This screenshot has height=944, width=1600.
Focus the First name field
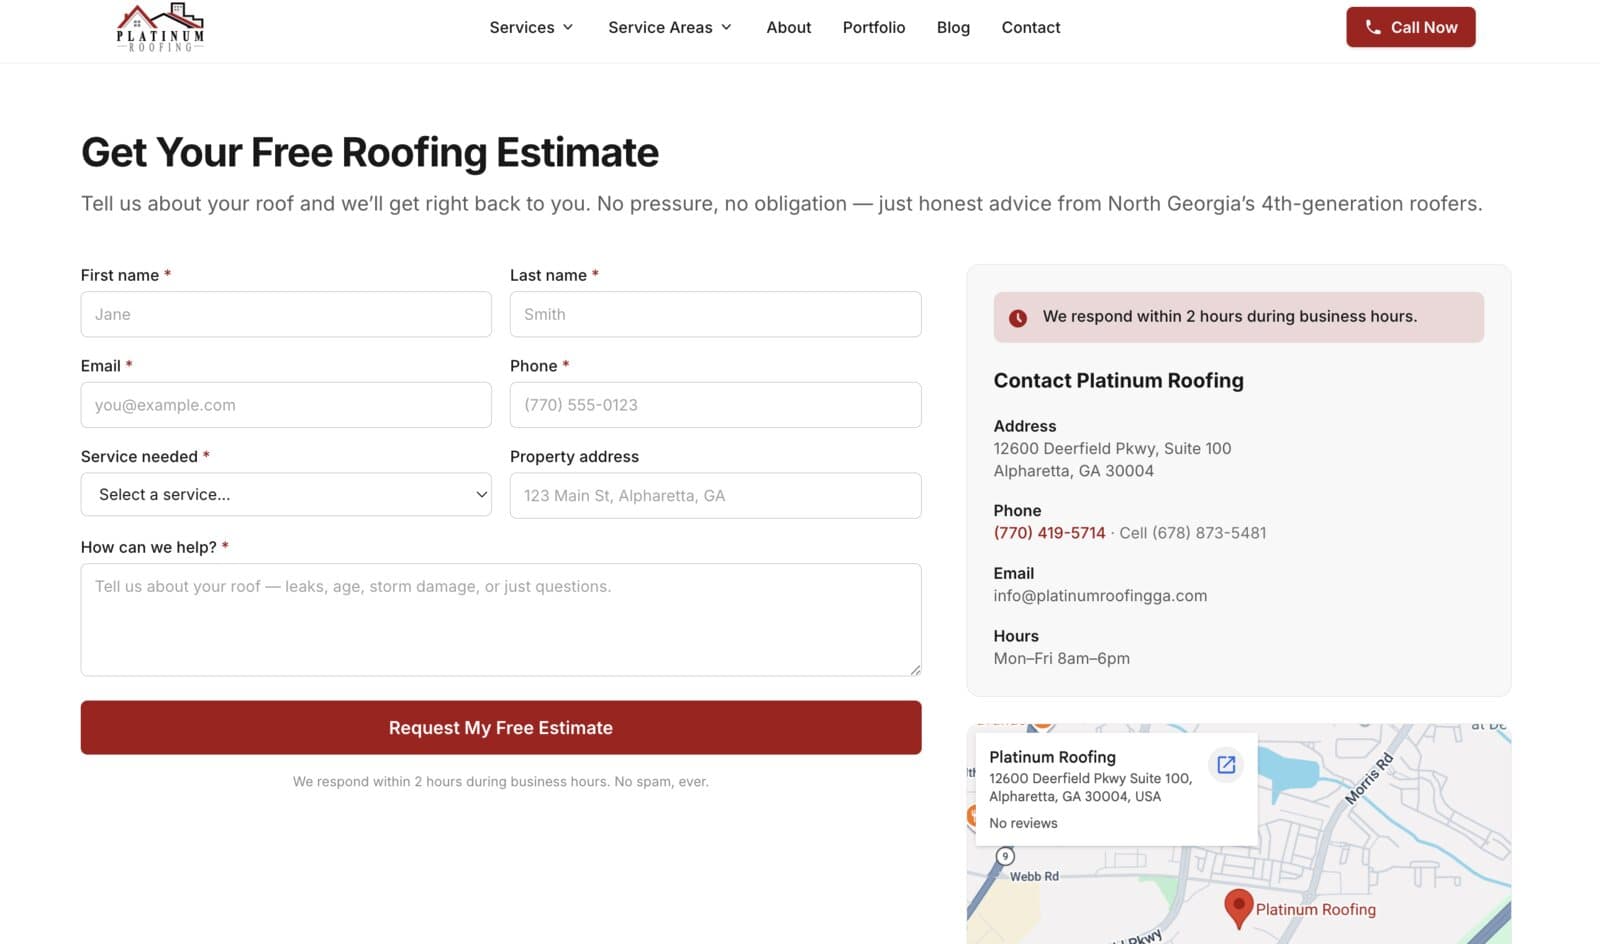[286, 314]
